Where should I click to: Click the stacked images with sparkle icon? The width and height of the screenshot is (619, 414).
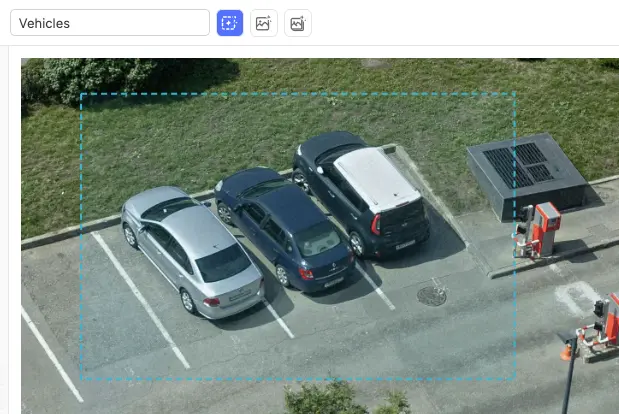tap(298, 23)
